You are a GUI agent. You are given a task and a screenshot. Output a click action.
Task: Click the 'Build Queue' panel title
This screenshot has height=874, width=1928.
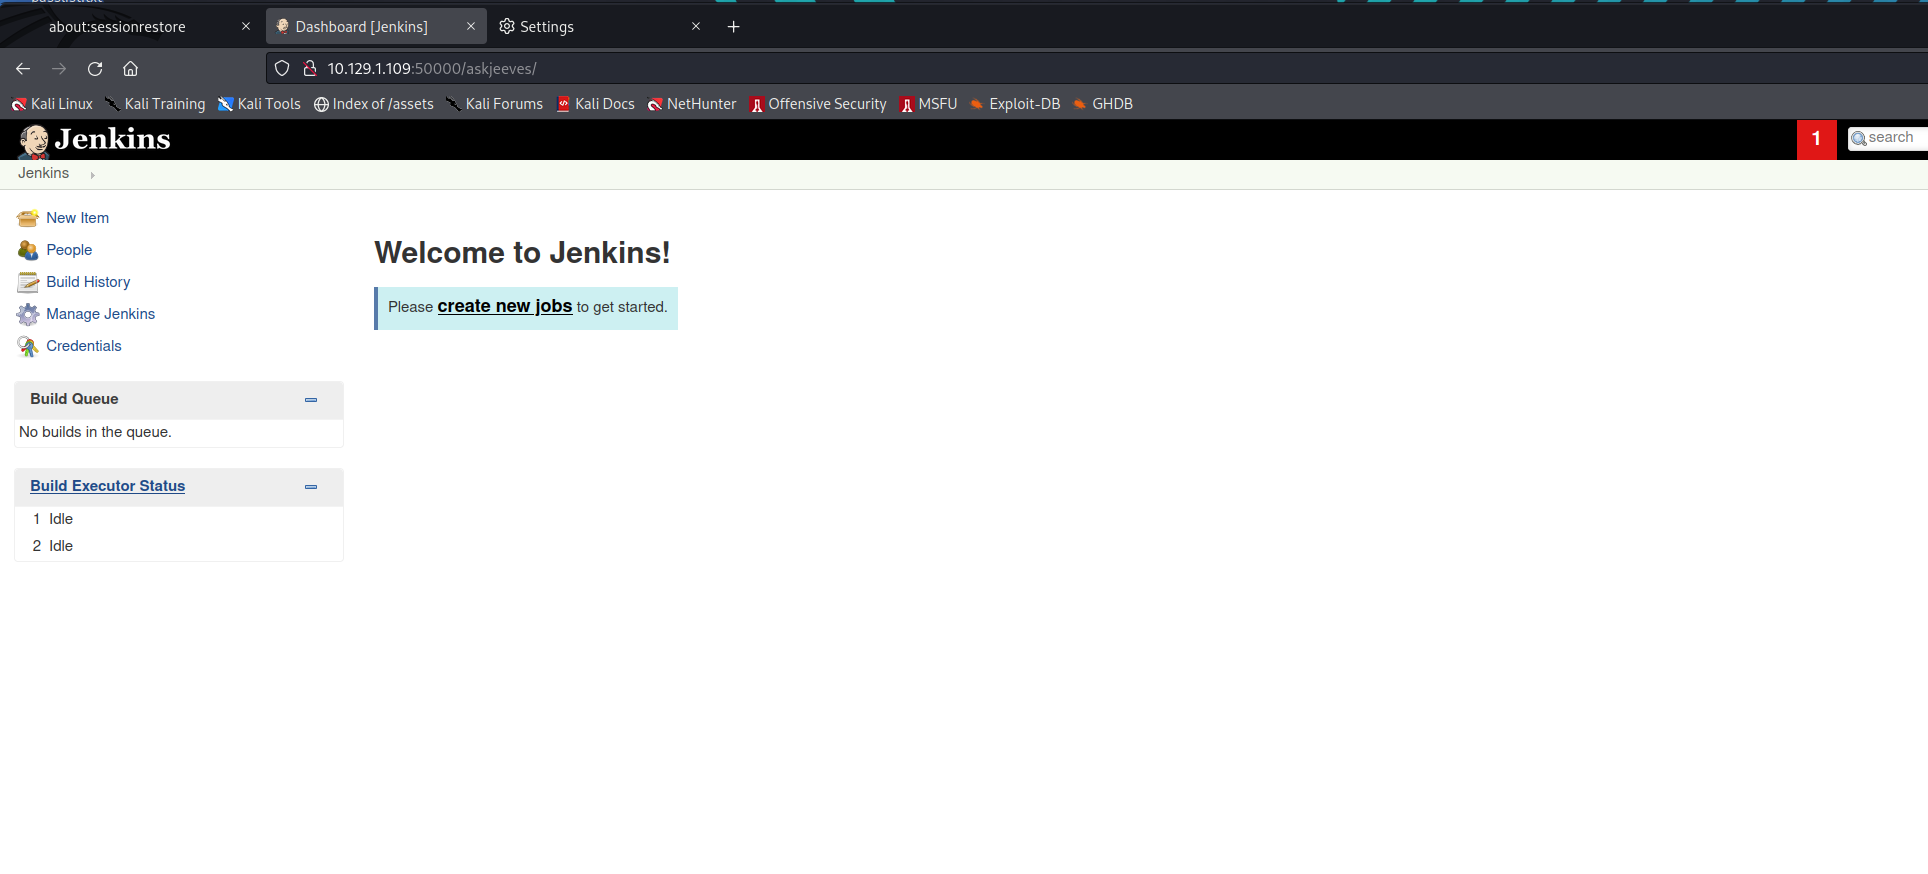74,399
